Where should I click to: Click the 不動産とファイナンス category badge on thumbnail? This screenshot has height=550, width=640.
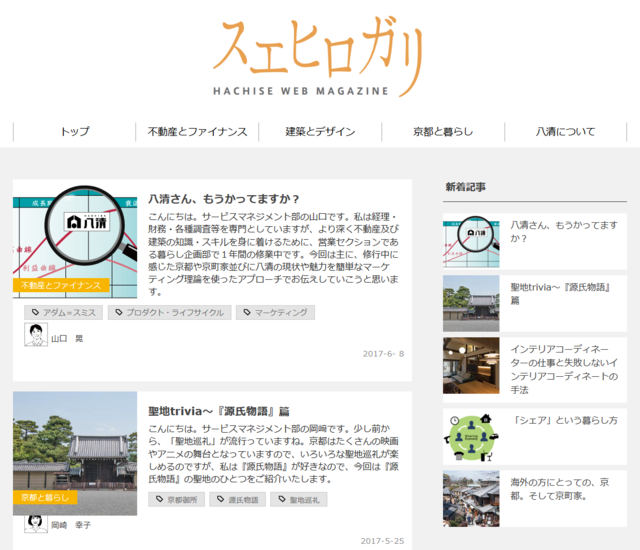(x=61, y=285)
